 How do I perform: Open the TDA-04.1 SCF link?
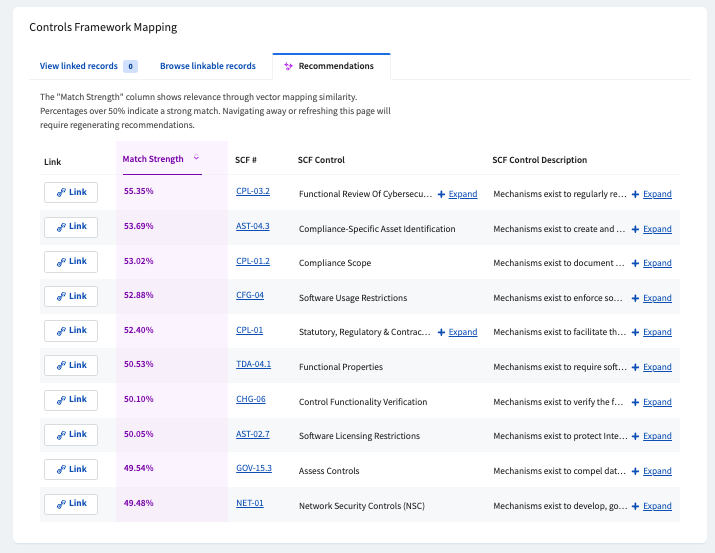coord(252,364)
